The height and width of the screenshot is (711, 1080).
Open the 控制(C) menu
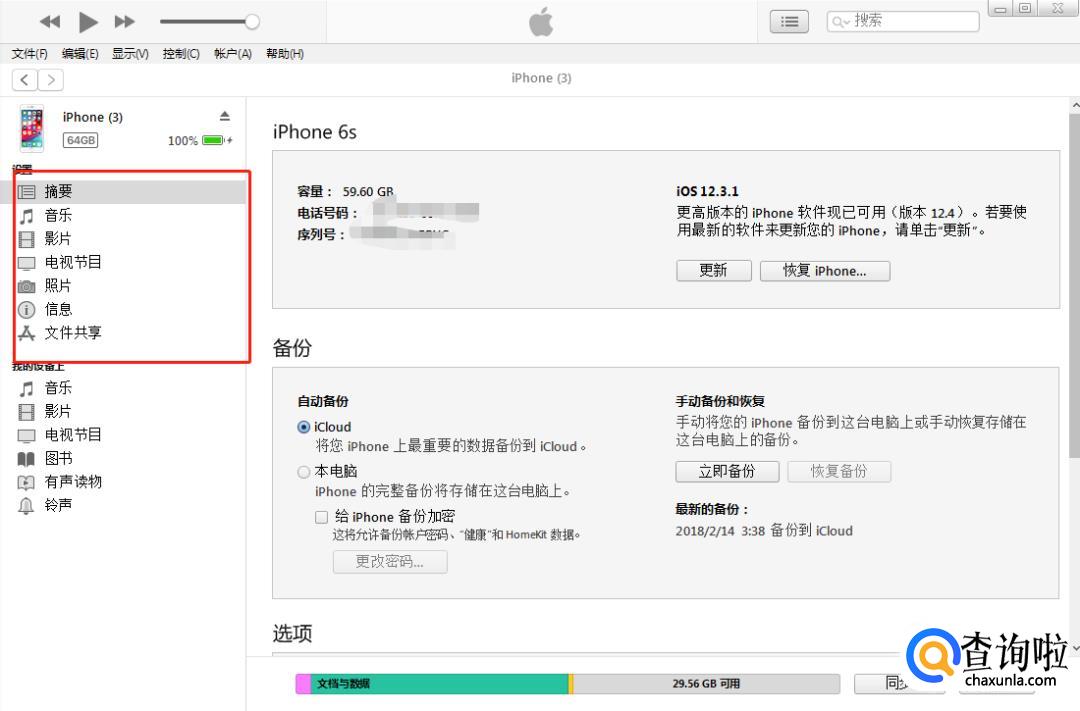click(181, 54)
